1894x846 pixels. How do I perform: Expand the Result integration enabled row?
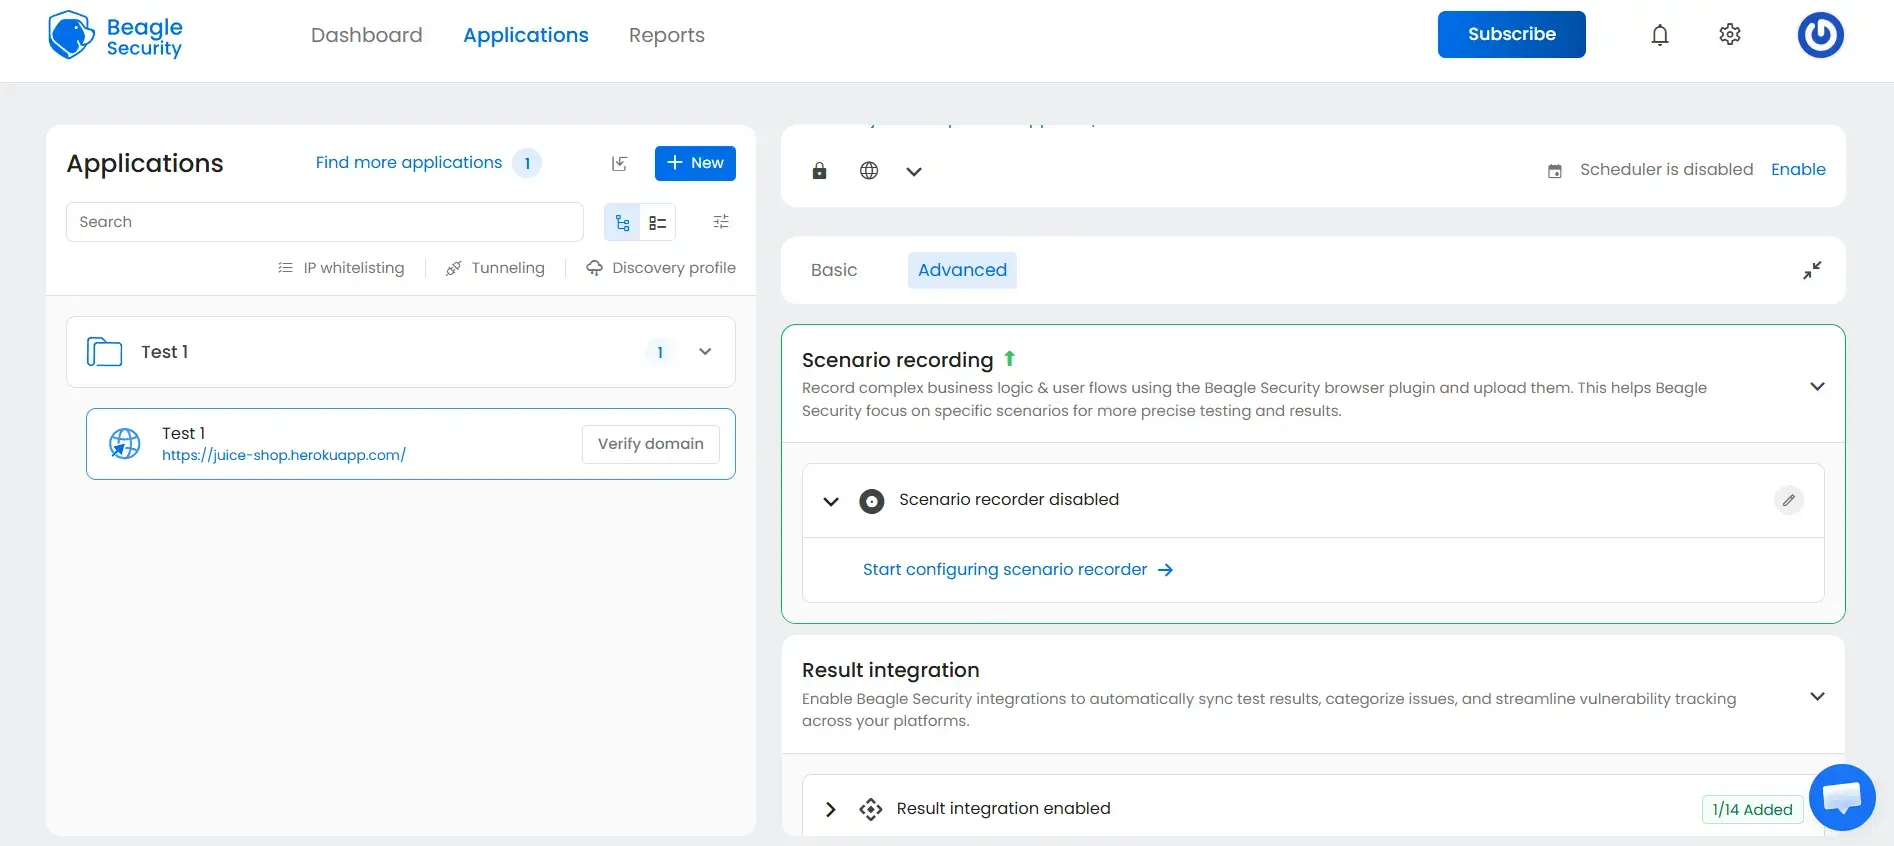(x=830, y=809)
